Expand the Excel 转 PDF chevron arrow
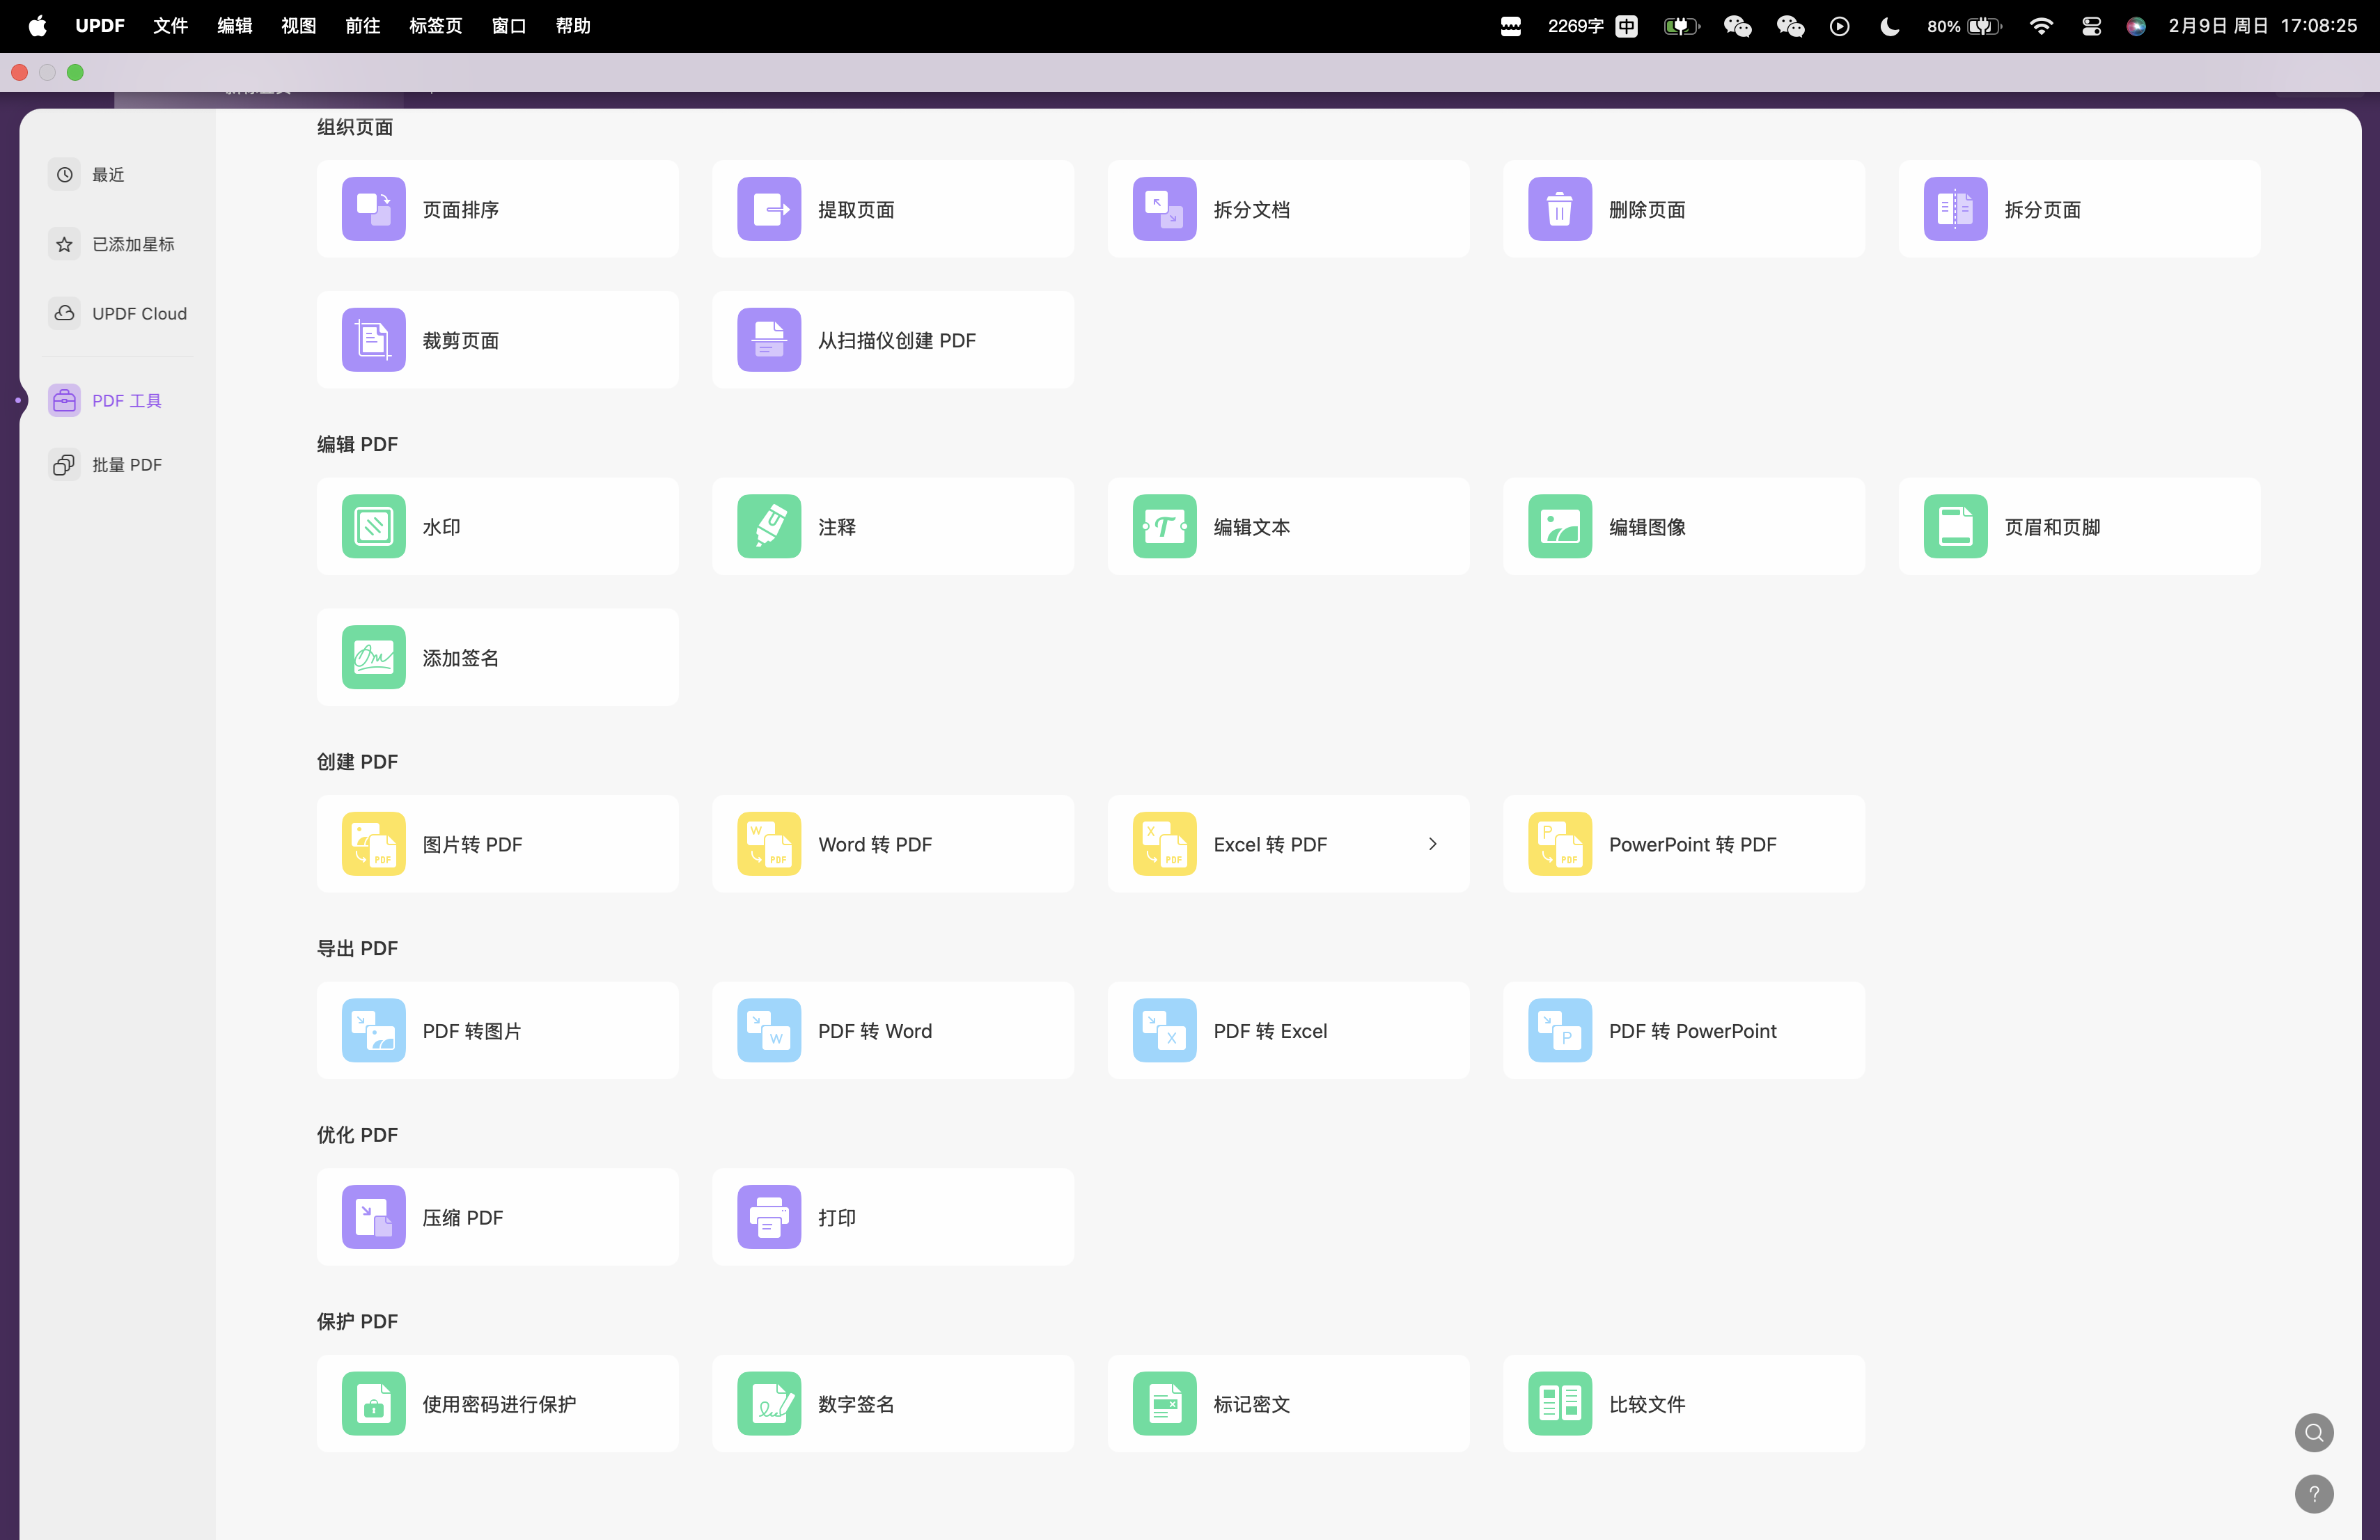Screen dimensions: 2380x1540 1432,844
